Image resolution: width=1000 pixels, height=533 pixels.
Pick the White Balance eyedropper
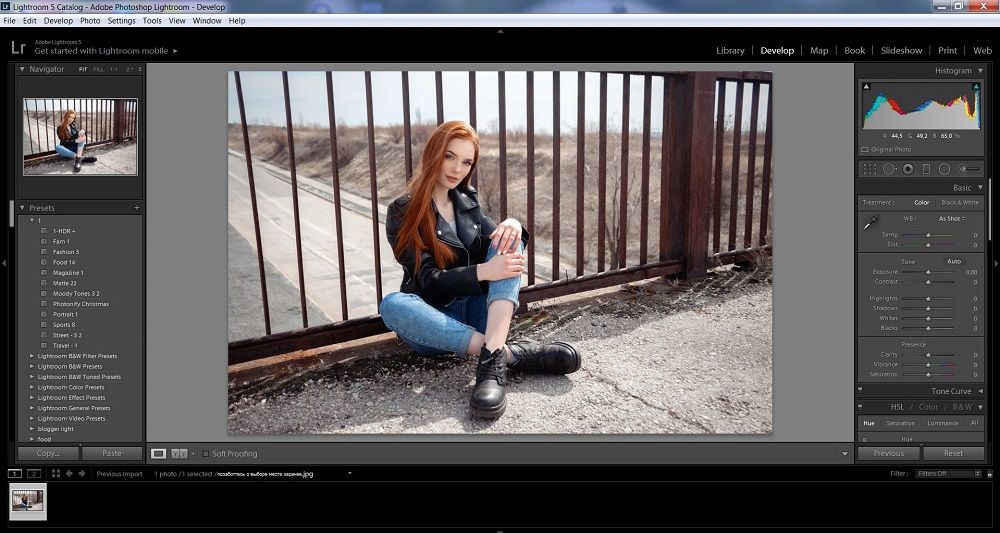point(871,222)
